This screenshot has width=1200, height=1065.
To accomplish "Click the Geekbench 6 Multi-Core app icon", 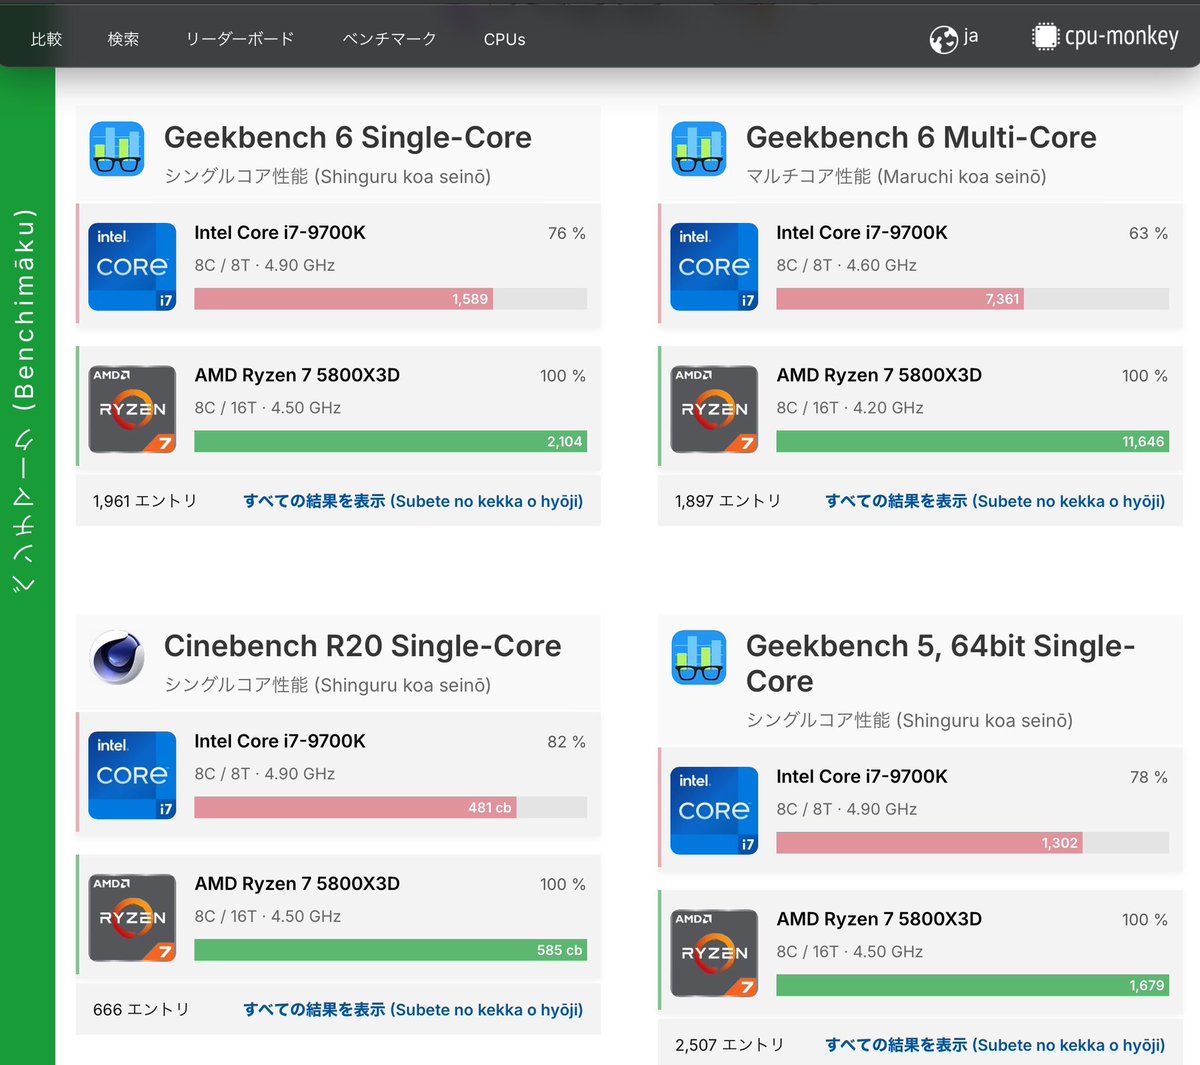I will coord(699,149).
